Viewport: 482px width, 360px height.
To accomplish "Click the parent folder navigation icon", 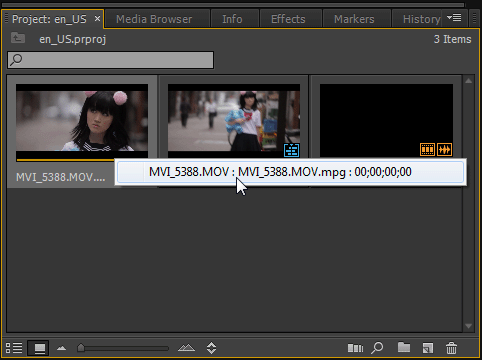I will [x=18, y=38].
